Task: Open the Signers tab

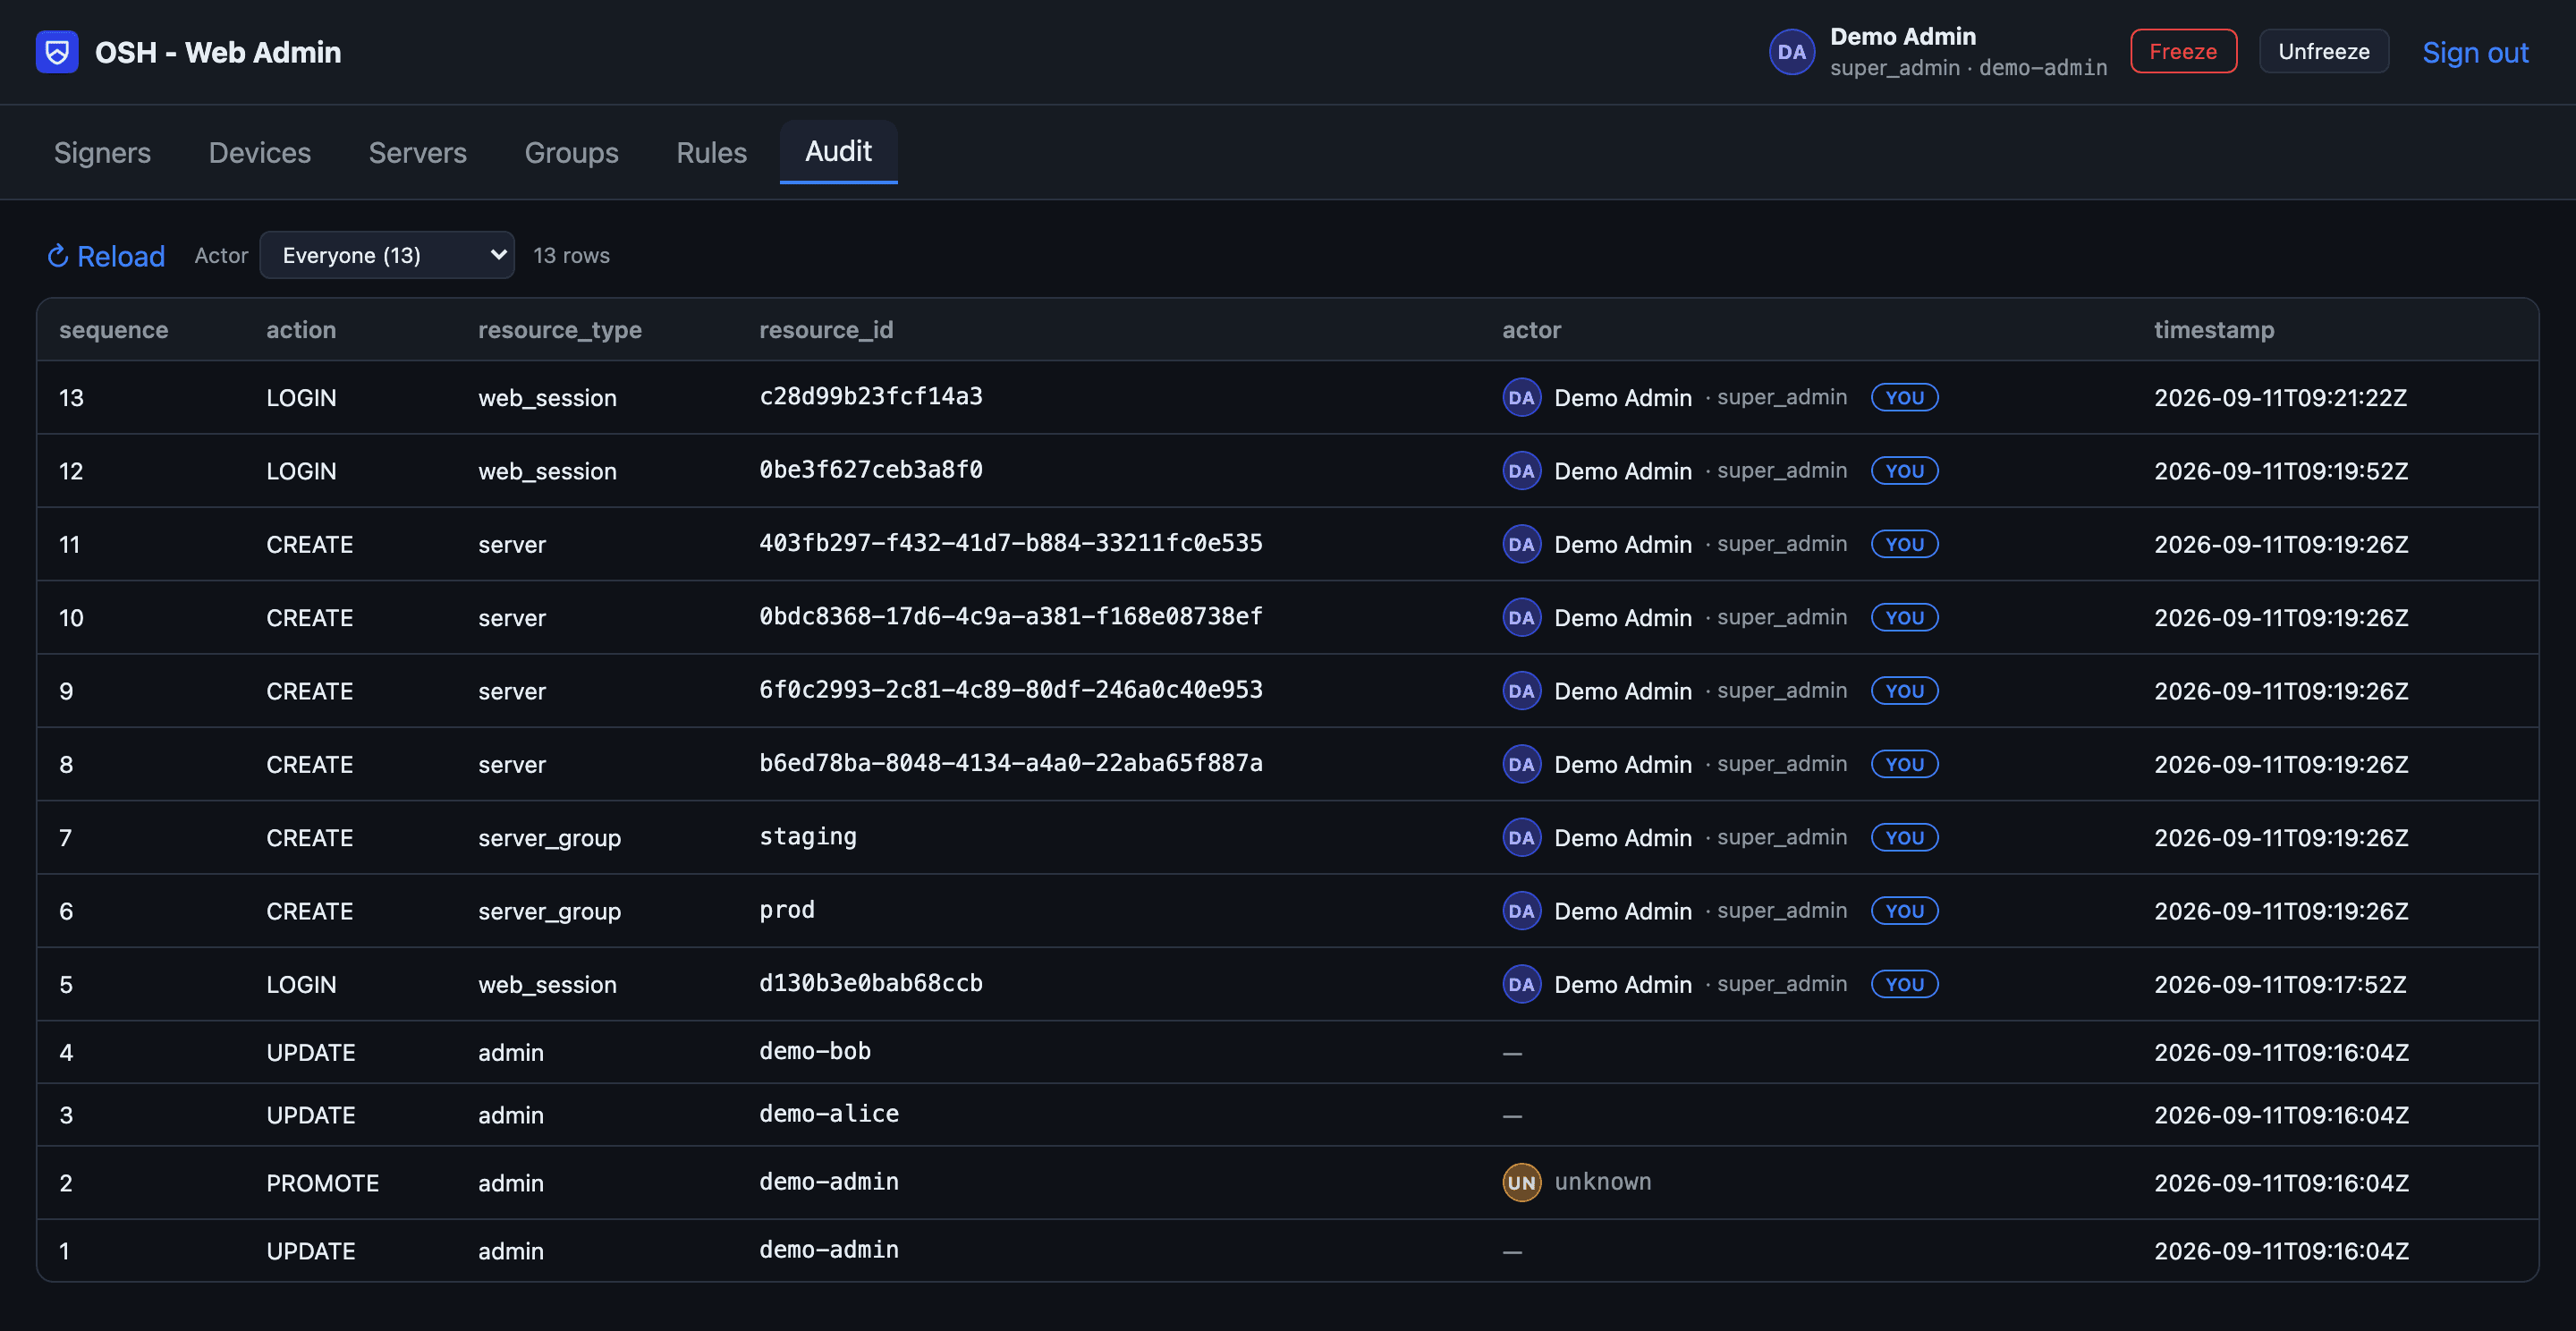Action: click(x=102, y=152)
